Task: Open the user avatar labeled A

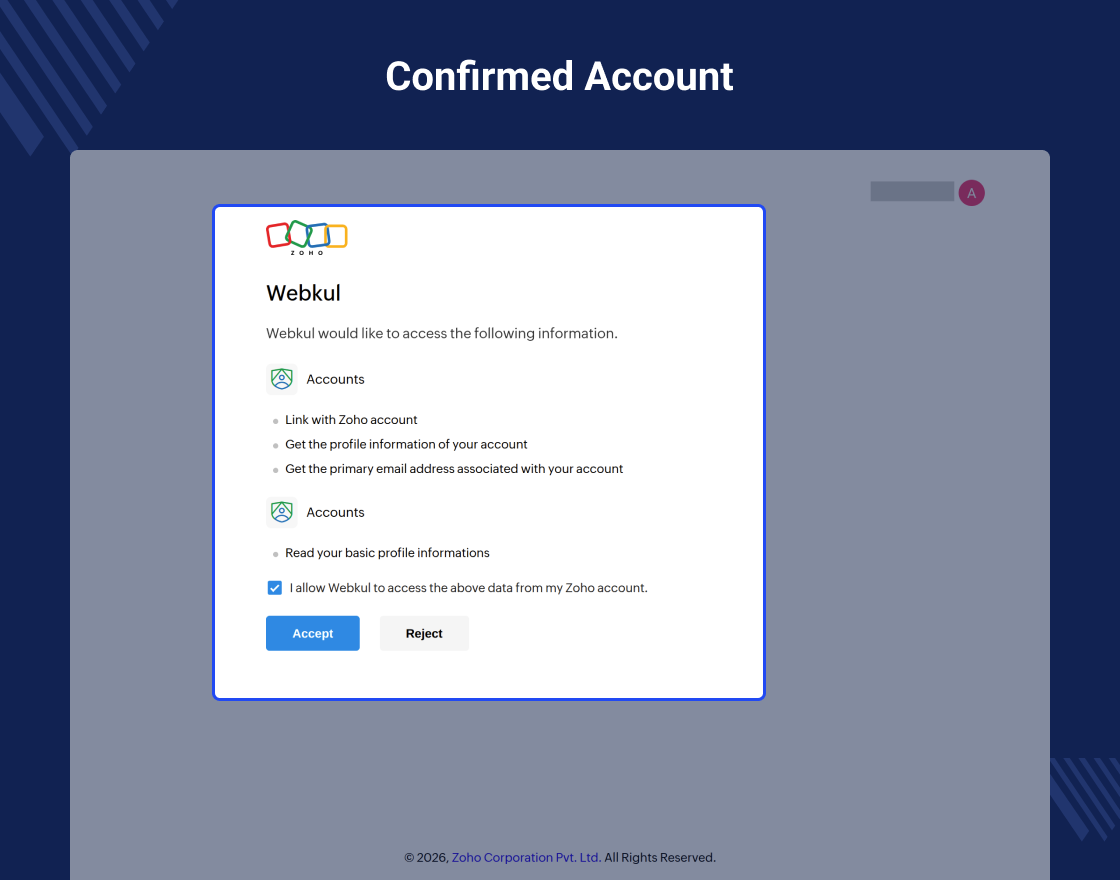Action: (x=971, y=193)
